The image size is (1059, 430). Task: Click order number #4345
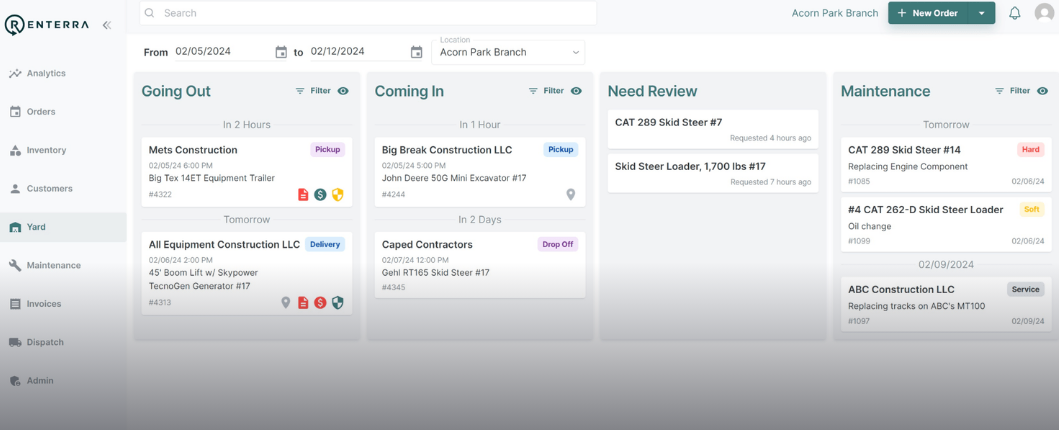tap(393, 288)
